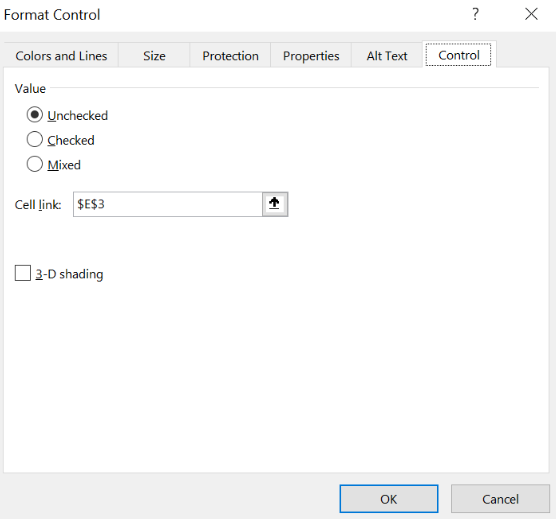
Task: Open the question mark Help button
Action: (475, 15)
